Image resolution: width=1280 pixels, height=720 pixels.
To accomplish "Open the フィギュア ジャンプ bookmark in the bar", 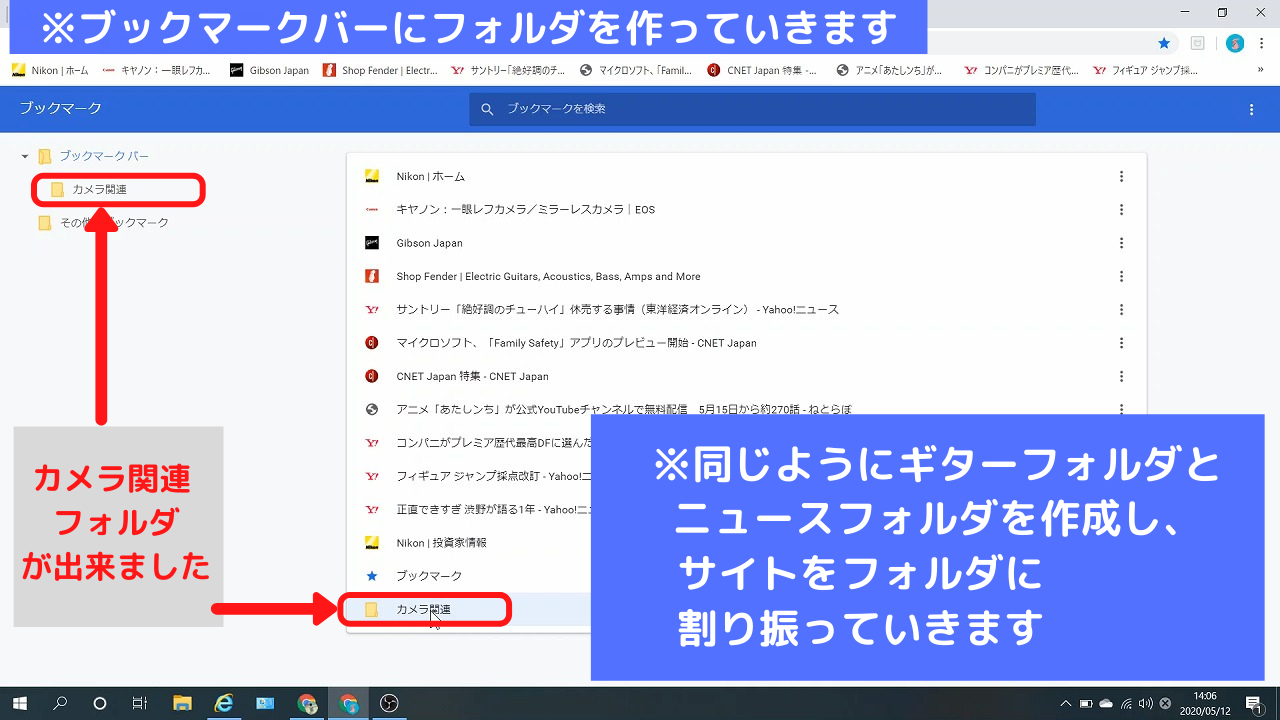I will (1146, 71).
